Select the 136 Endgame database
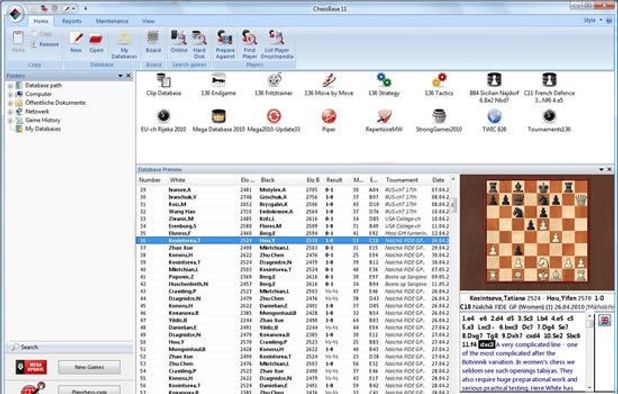This screenshot has height=394, width=618. pyautogui.click(x=218, y=85)
